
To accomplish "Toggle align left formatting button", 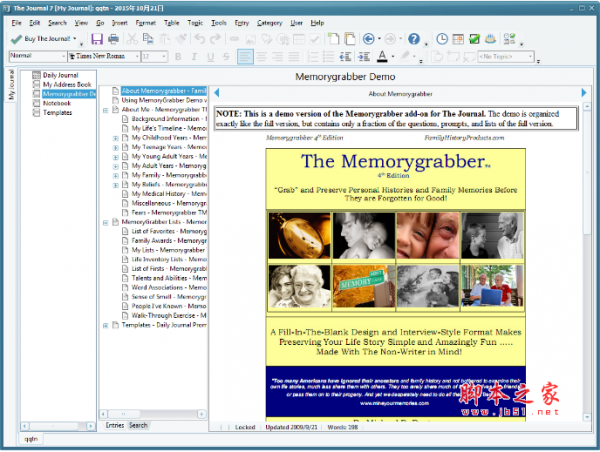I will point(246,57).
